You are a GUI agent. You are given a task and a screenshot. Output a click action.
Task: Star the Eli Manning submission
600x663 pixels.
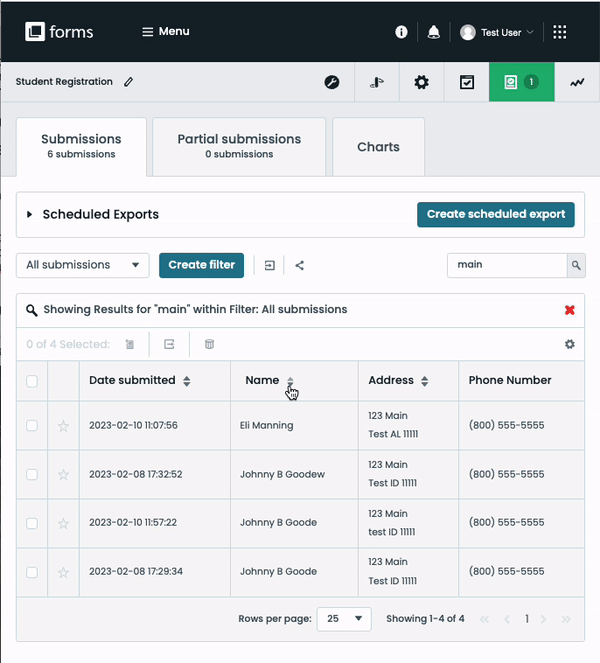point(64,426)
